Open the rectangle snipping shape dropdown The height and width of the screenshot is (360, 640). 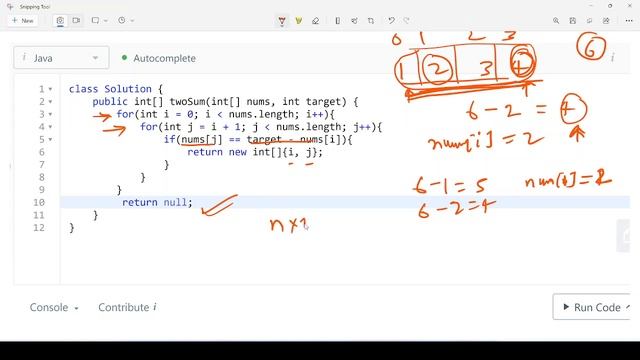(x=100, y=20)
